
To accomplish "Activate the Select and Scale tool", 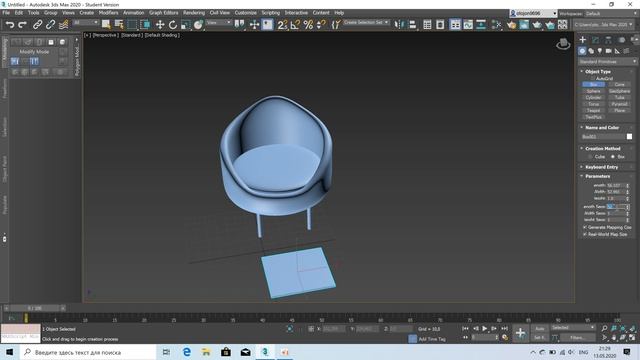I will (186, 24).
